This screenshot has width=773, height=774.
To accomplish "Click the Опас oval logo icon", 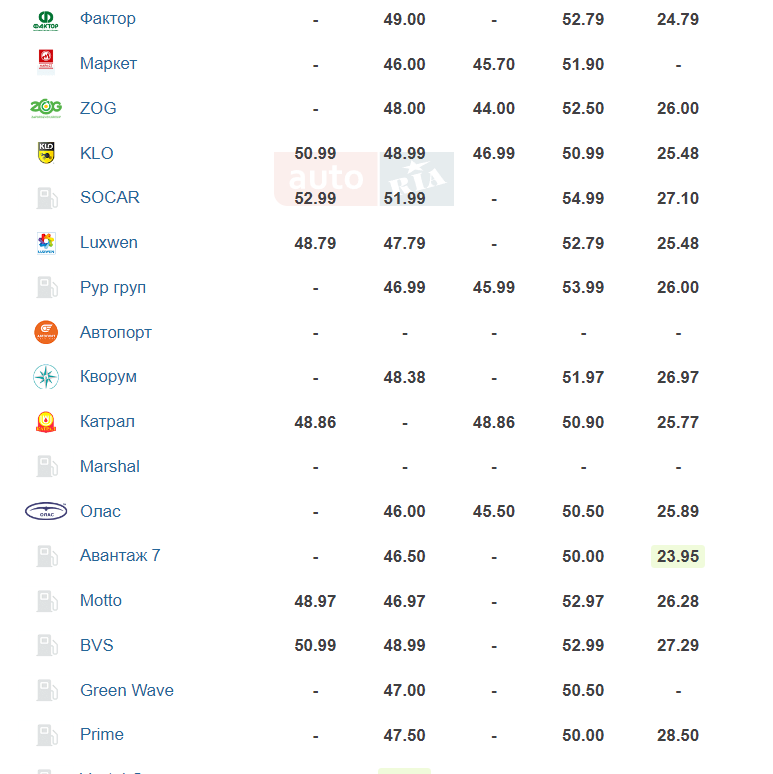I will [46, 511].
